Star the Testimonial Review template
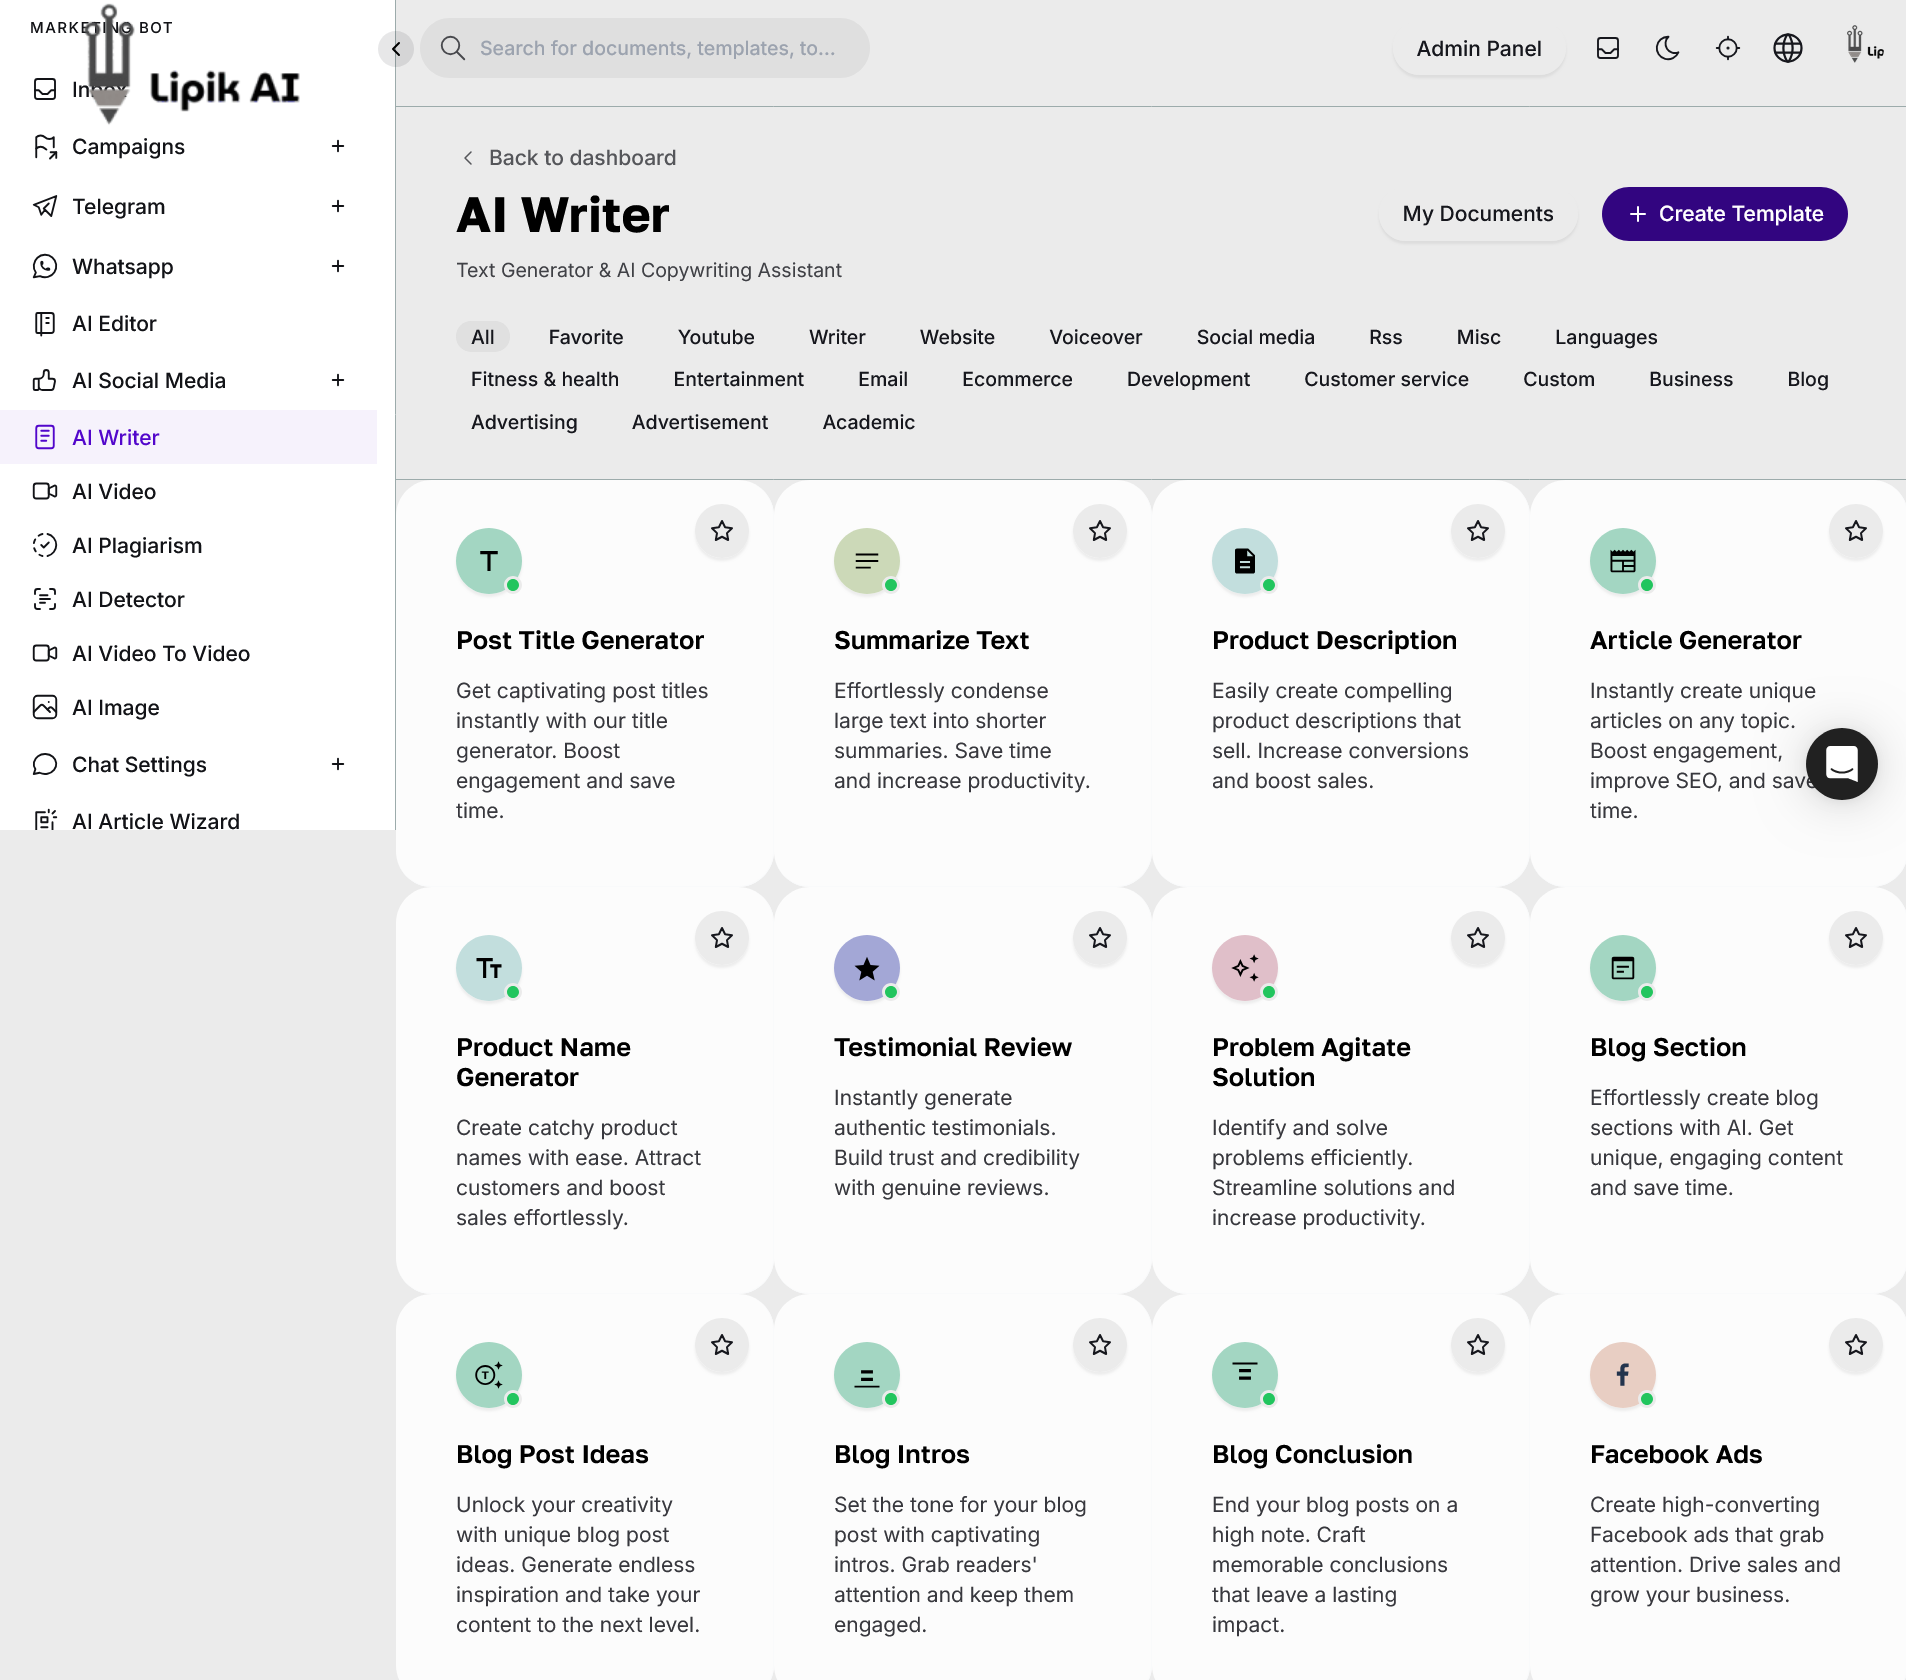The image size is (1906, 1680). [1100, 938]
